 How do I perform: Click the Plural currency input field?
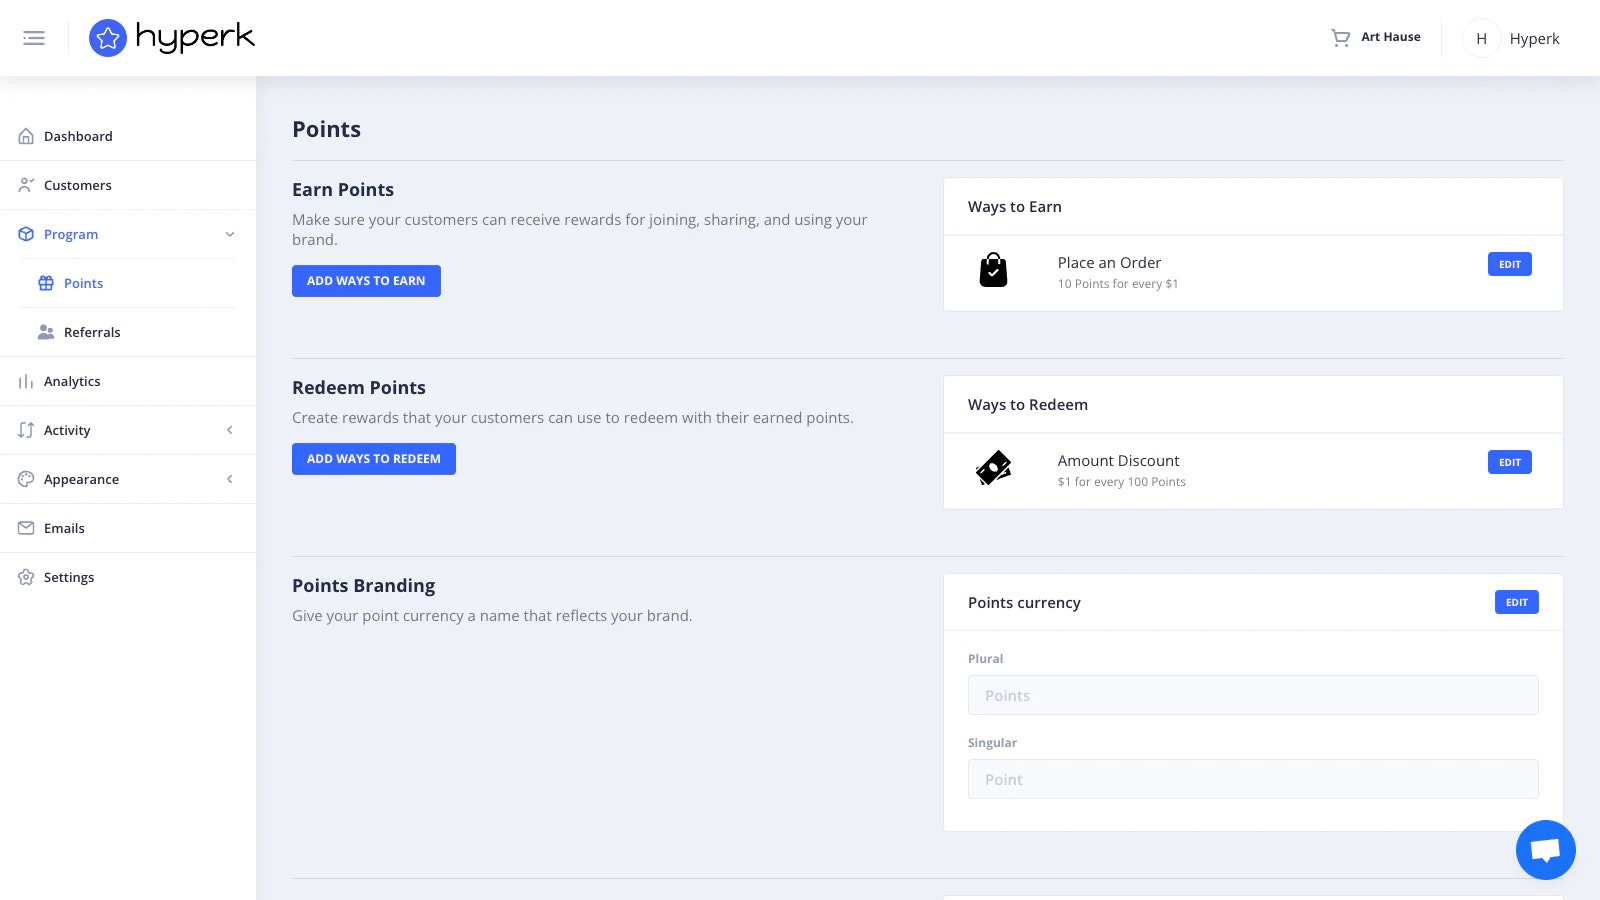[1253, 695]
